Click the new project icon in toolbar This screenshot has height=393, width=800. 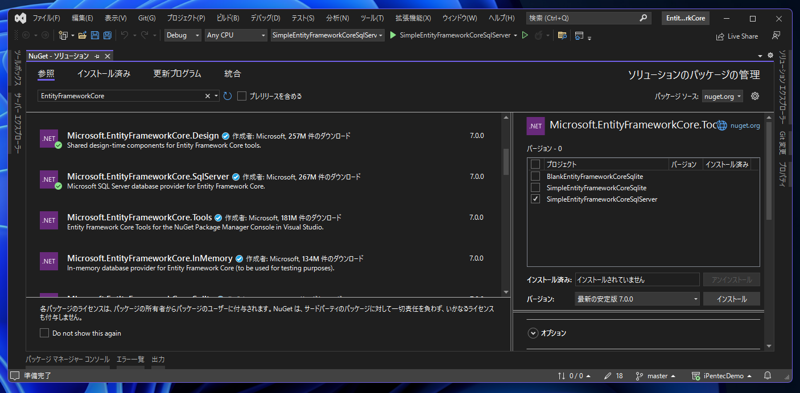pyautogui.click(x=63, y=36)
